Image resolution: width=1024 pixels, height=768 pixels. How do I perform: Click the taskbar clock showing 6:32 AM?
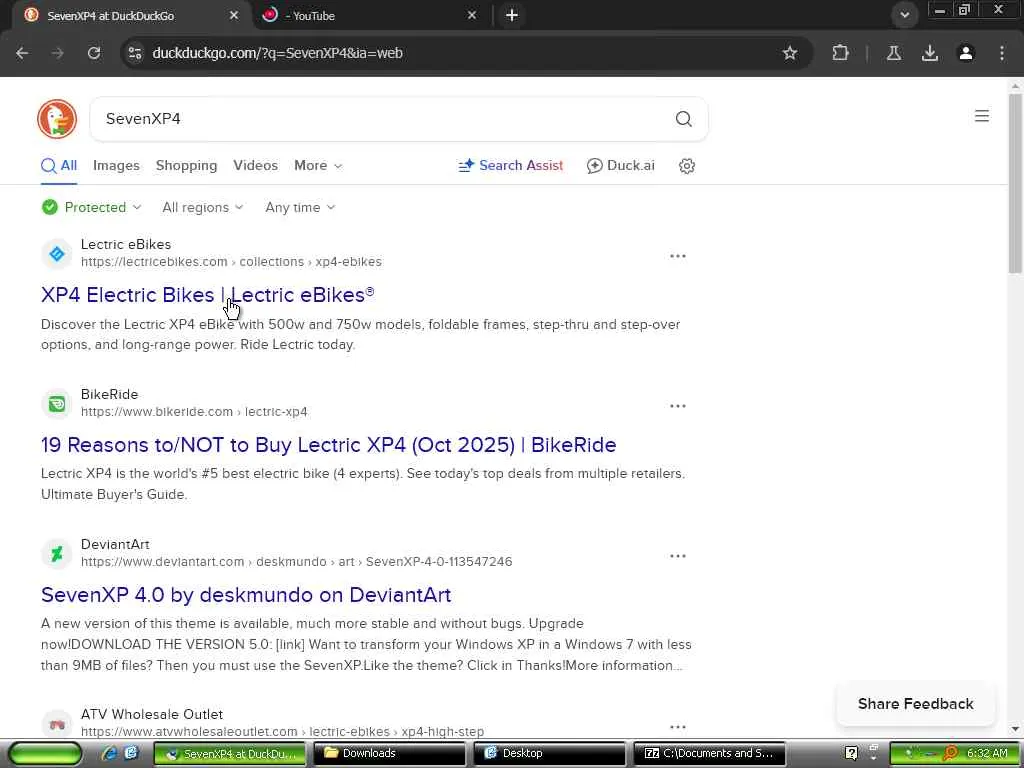(987, 754)
